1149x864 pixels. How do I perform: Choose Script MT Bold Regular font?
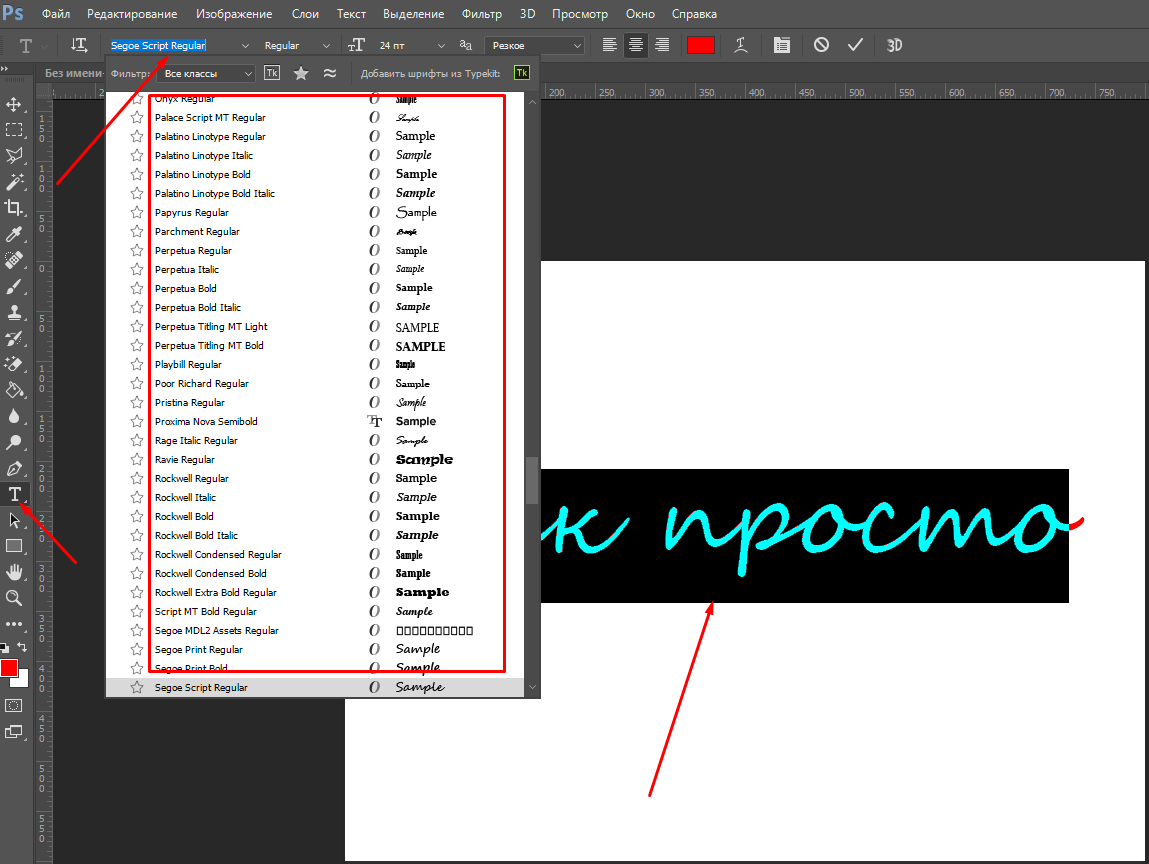click(315, 611)
